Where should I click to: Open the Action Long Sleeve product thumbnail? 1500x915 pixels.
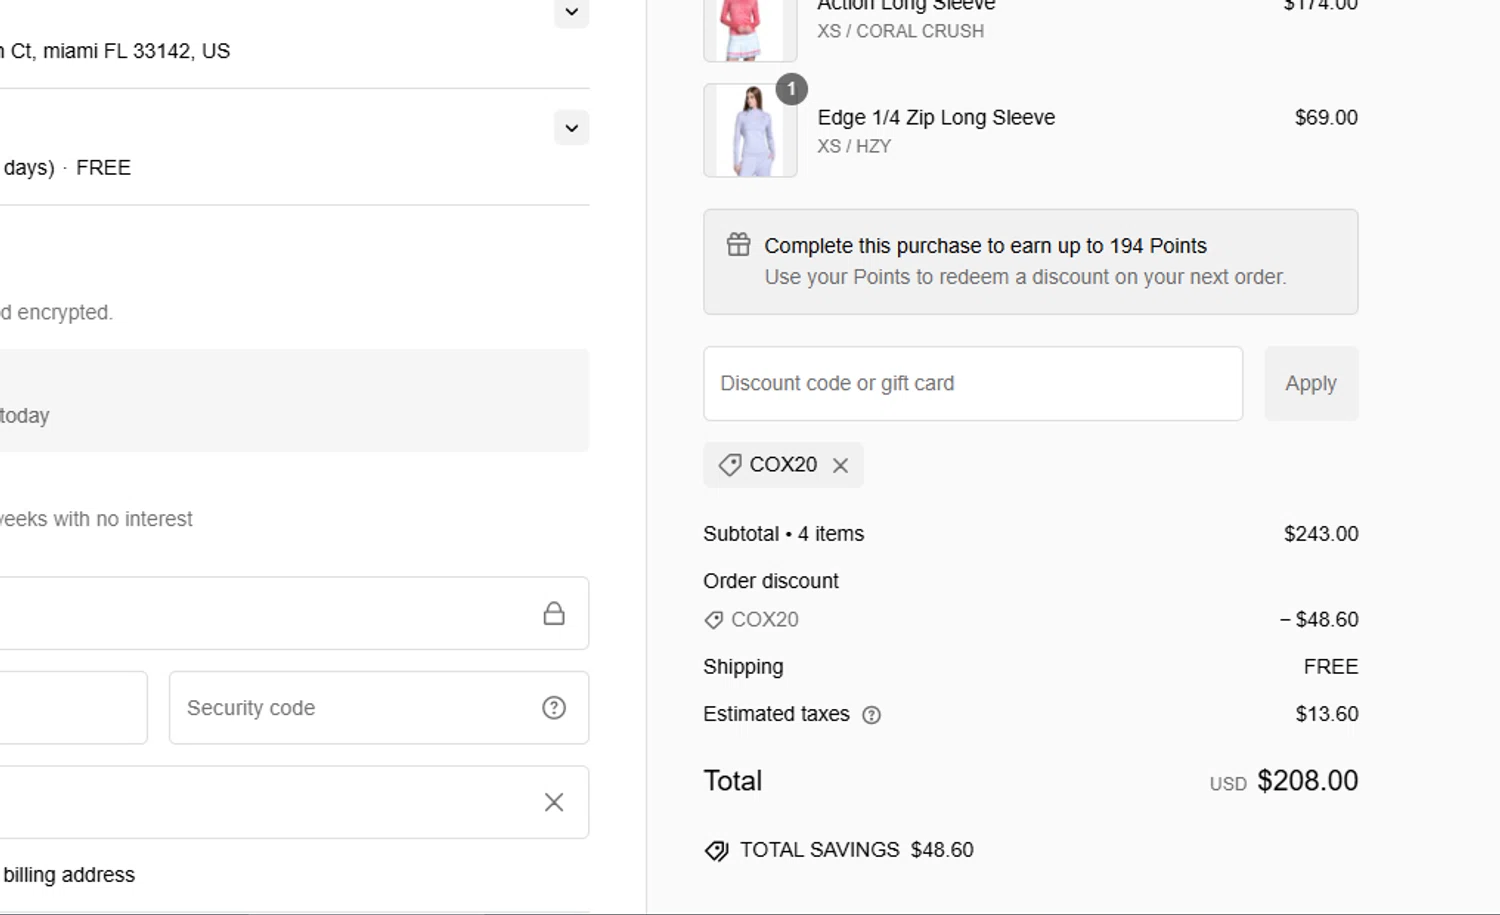click(750, 30)
